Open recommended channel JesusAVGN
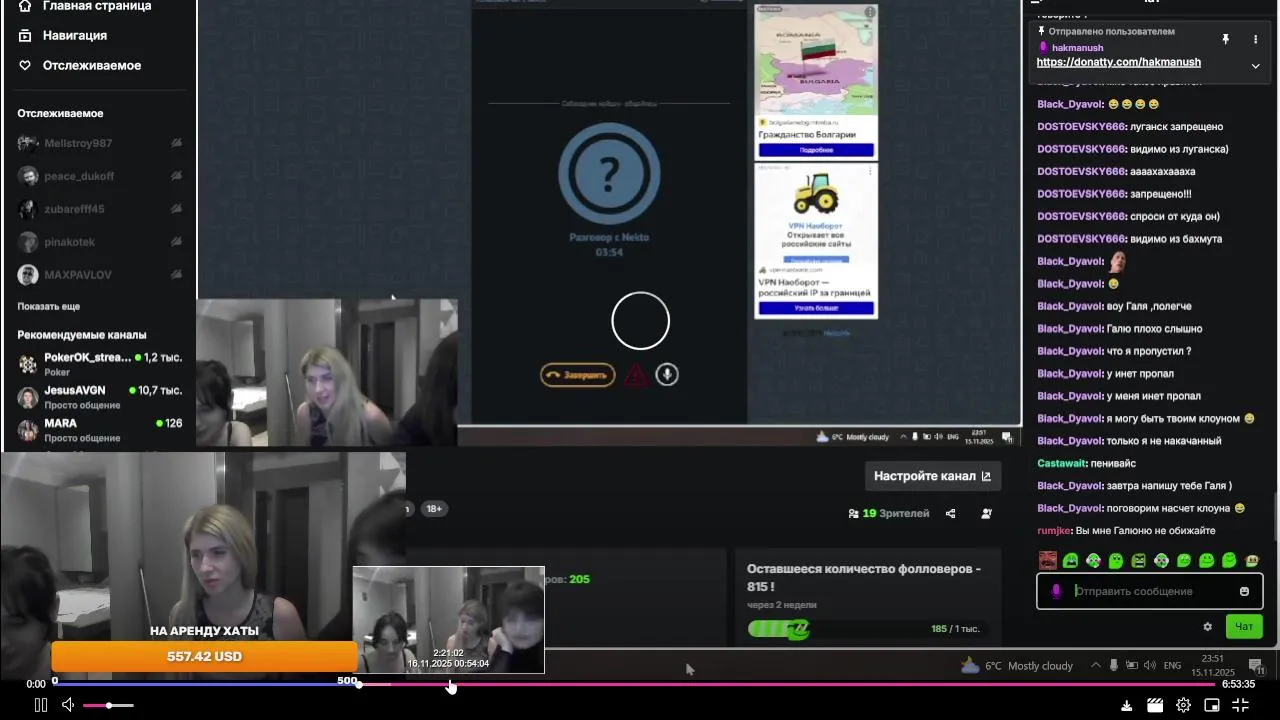This screenshot has height=720, width=1280. point(98,397)
